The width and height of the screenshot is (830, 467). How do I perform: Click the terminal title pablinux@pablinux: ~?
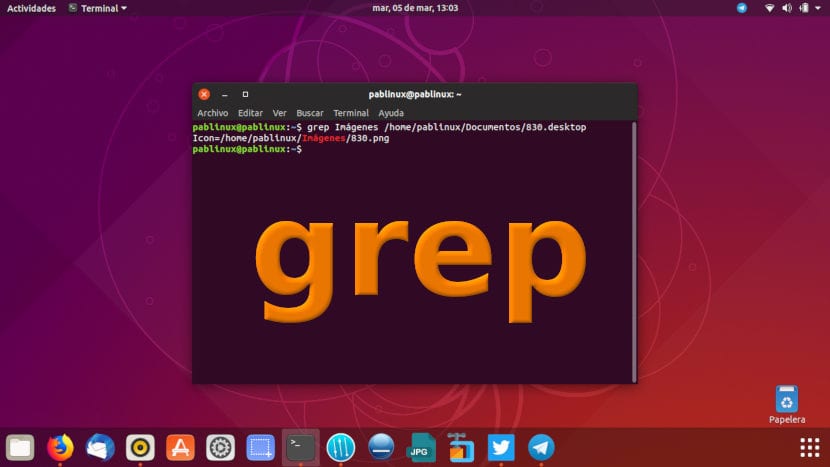tap(415, 94)
